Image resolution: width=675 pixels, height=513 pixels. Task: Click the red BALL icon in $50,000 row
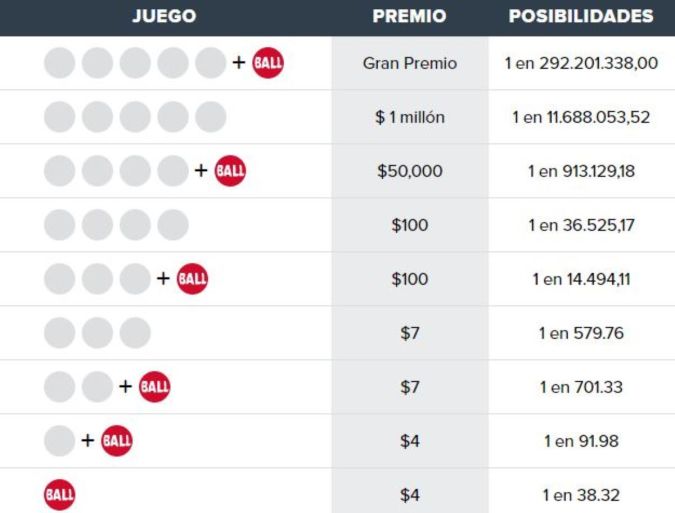(230, 171)
